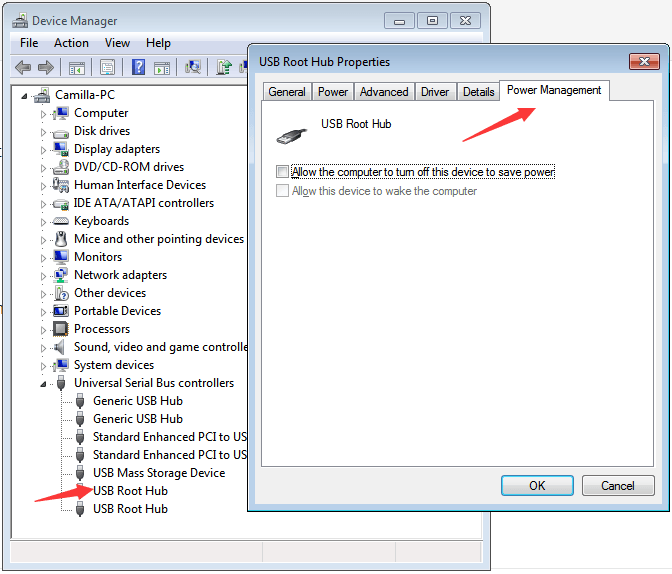Select the second Standard Enhanced PCI entry
The image size is (672, 574).
[170, 455]
